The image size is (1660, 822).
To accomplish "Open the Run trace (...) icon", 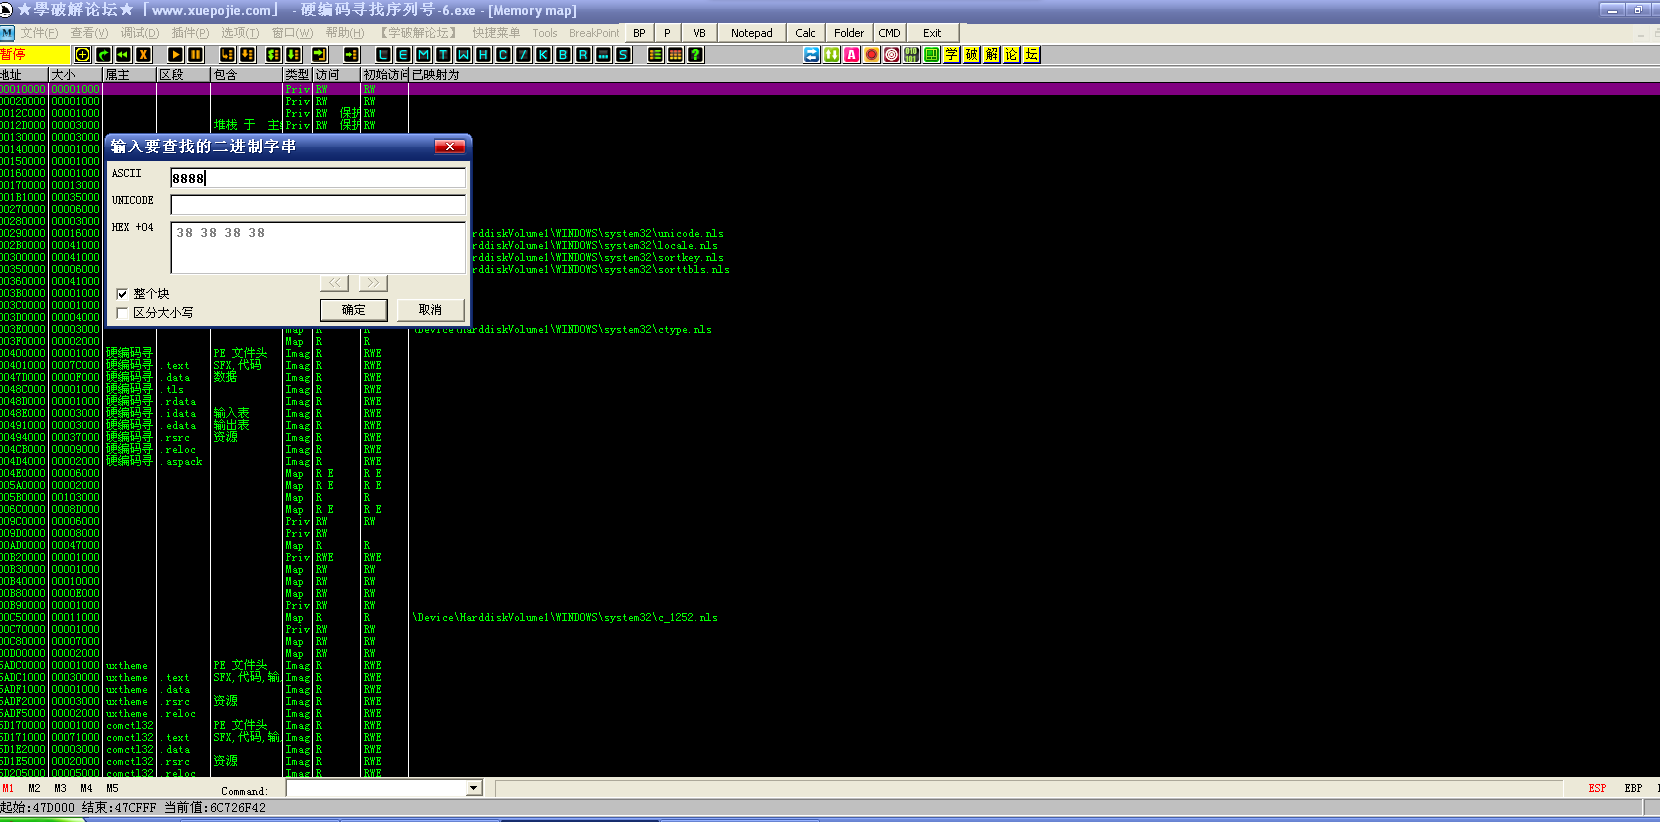I will pyautogui.click(x=603, y=55).
